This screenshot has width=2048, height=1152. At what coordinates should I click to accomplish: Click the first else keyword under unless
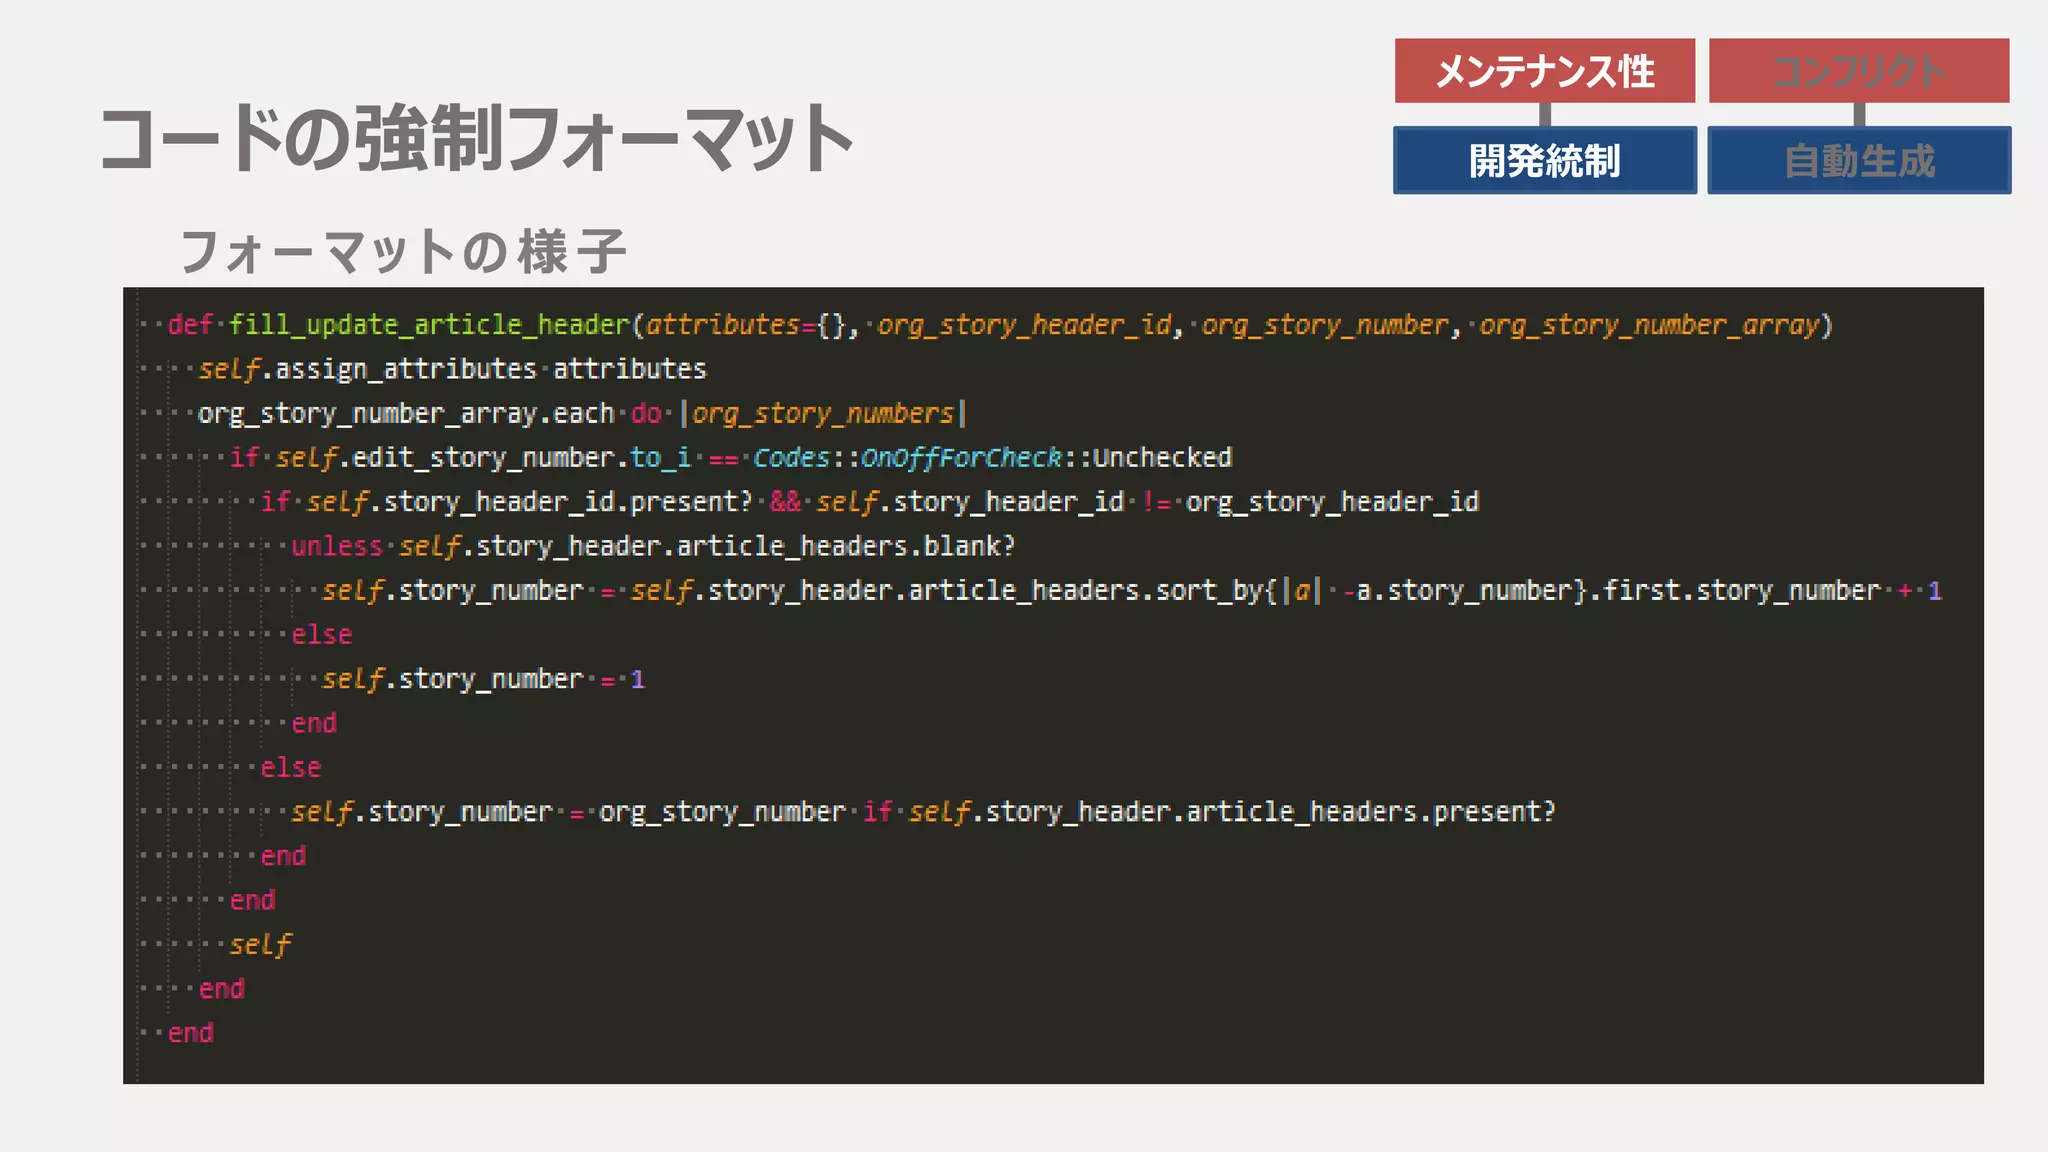coord(321,635)
